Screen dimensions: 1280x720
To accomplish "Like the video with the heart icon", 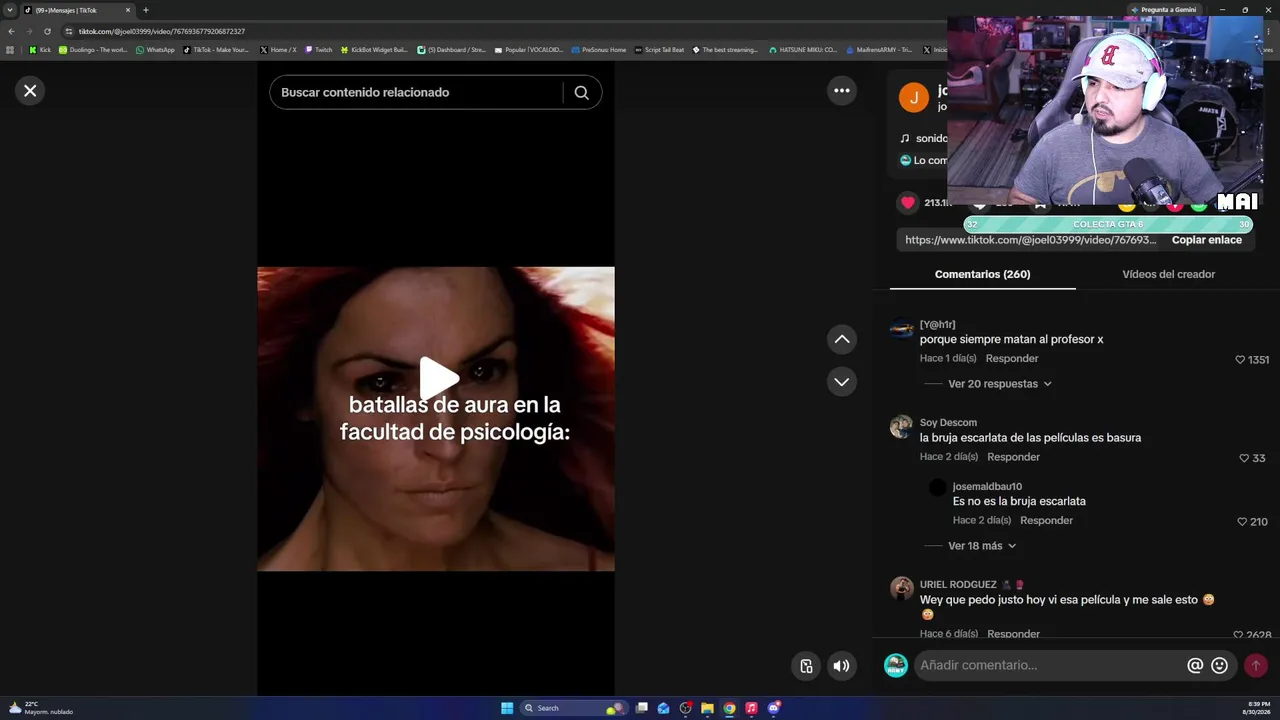I will tap(907, 203).
